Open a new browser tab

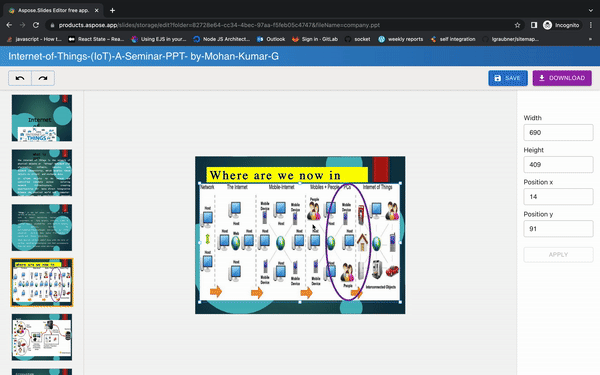pyautogui.click(x=112, y=10)
